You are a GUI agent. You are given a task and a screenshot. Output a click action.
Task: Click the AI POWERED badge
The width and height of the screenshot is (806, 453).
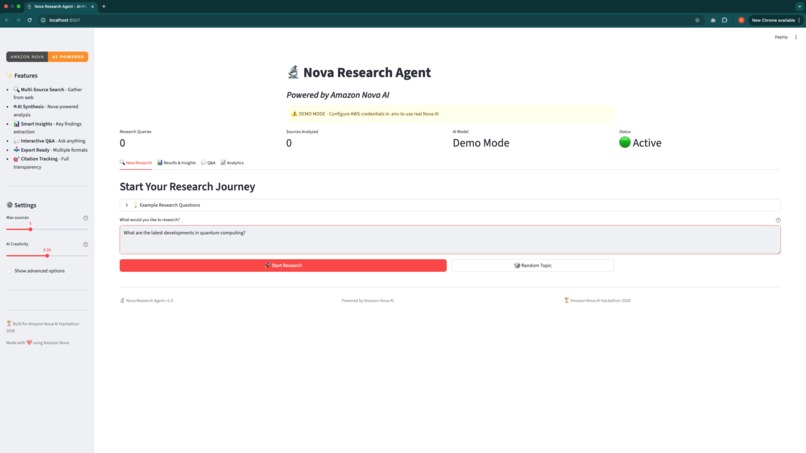coord(68,57)
